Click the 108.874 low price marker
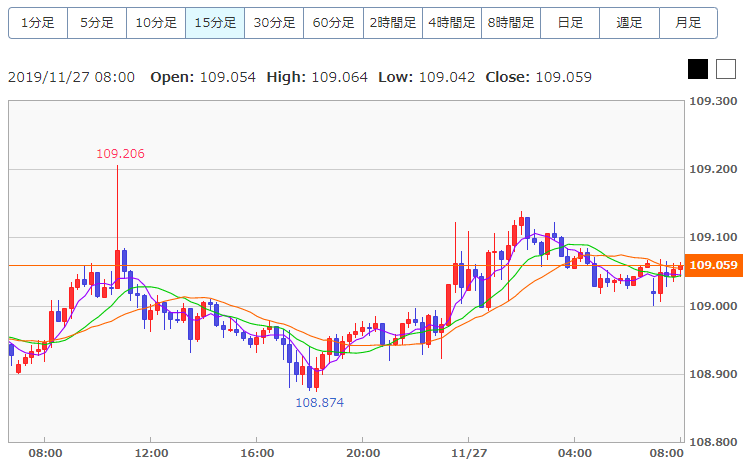 [x=320, y=403]
